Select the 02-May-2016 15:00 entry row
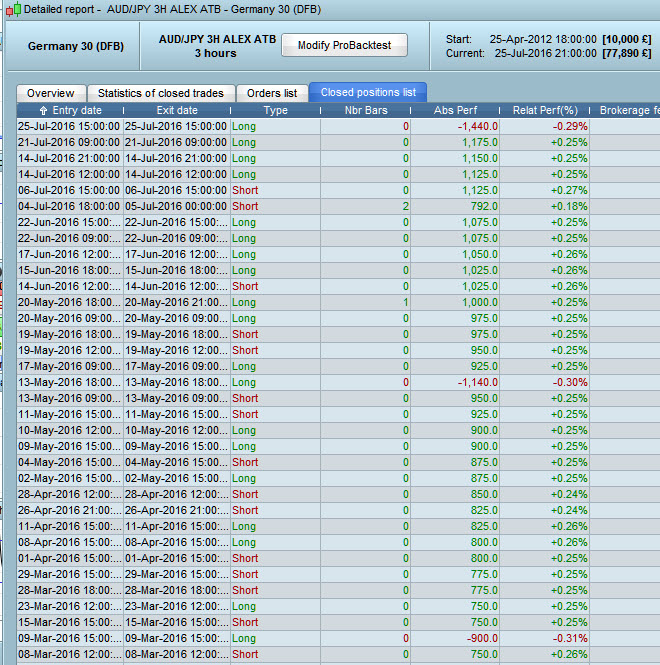The image size is (660, 665). 338,478
